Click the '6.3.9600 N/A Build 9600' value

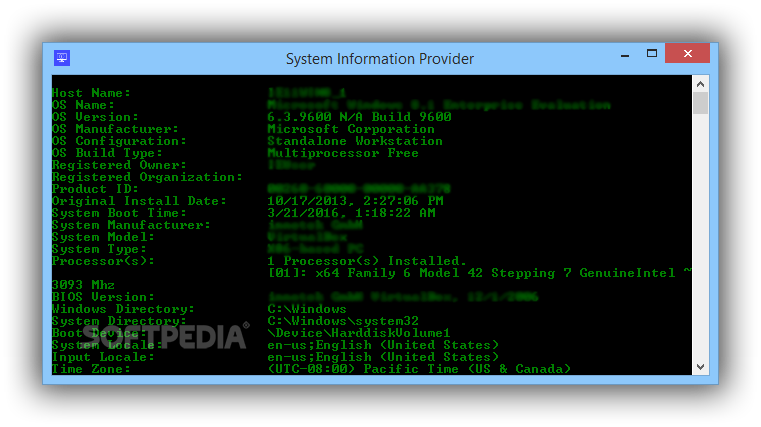point(359,117)
